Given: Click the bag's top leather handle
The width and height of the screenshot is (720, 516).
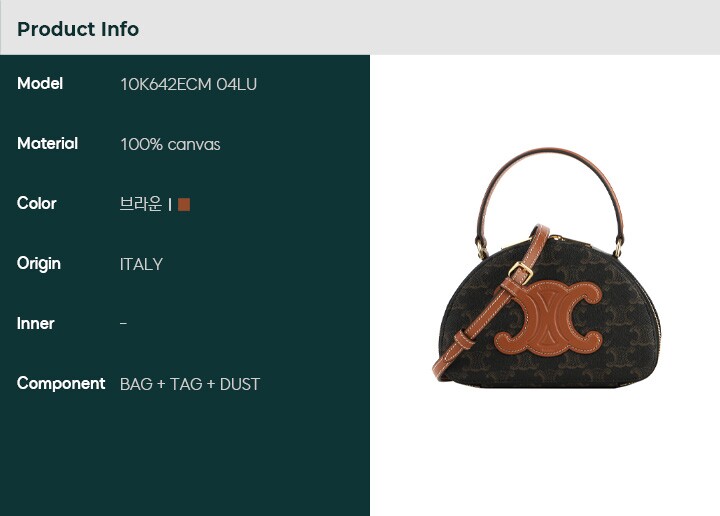Looking at the screenshot, I should (x=550, y=195).
